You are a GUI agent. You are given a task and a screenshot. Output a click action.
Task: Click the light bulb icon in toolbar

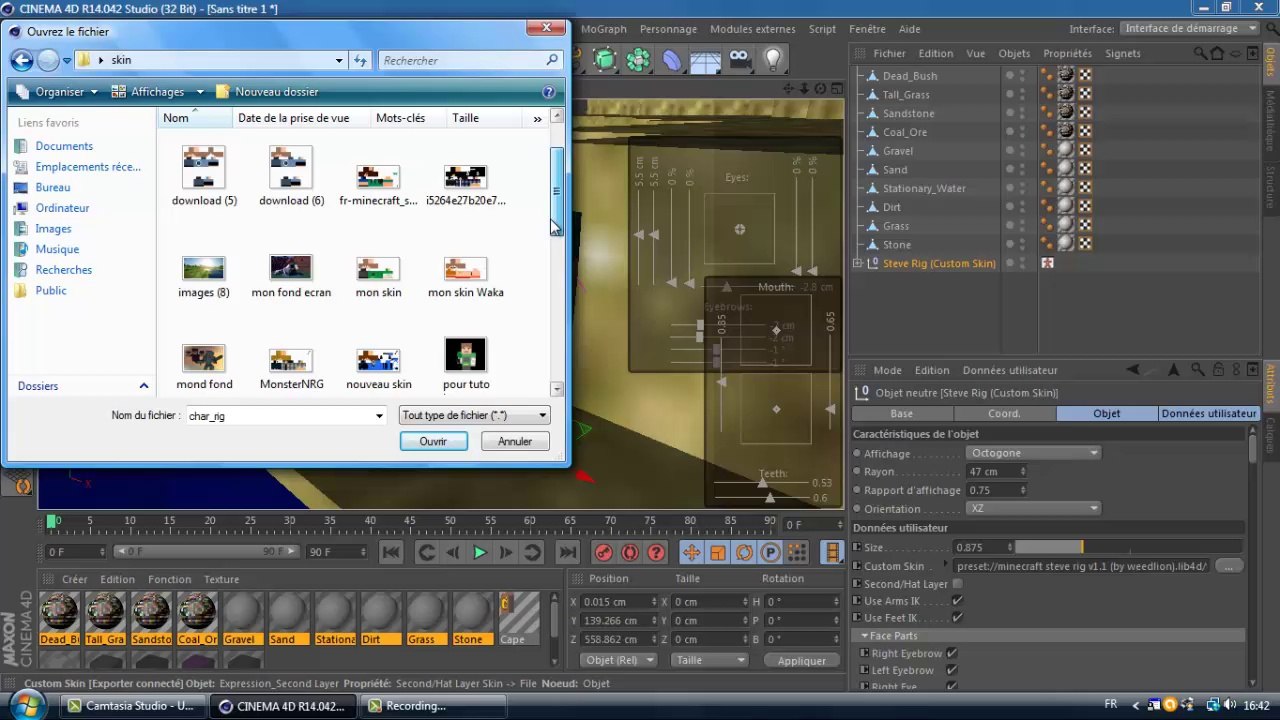[772, 60]
